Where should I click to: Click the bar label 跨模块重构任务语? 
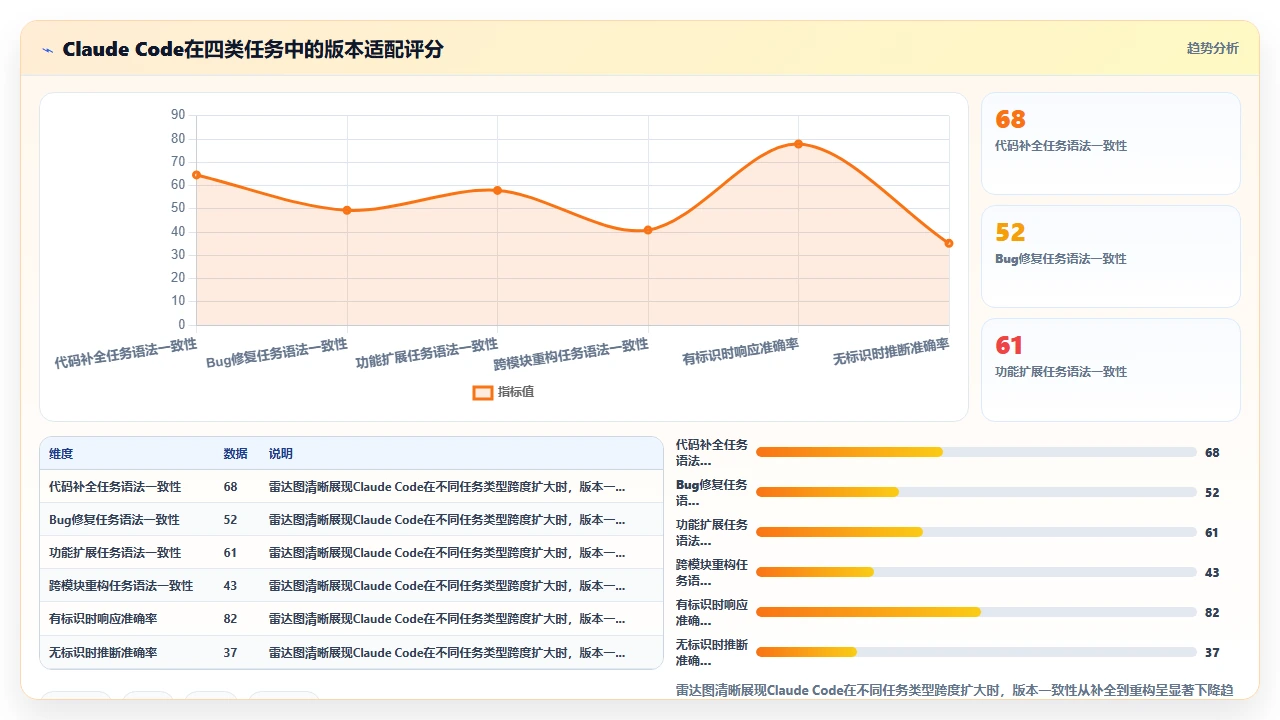712,572
